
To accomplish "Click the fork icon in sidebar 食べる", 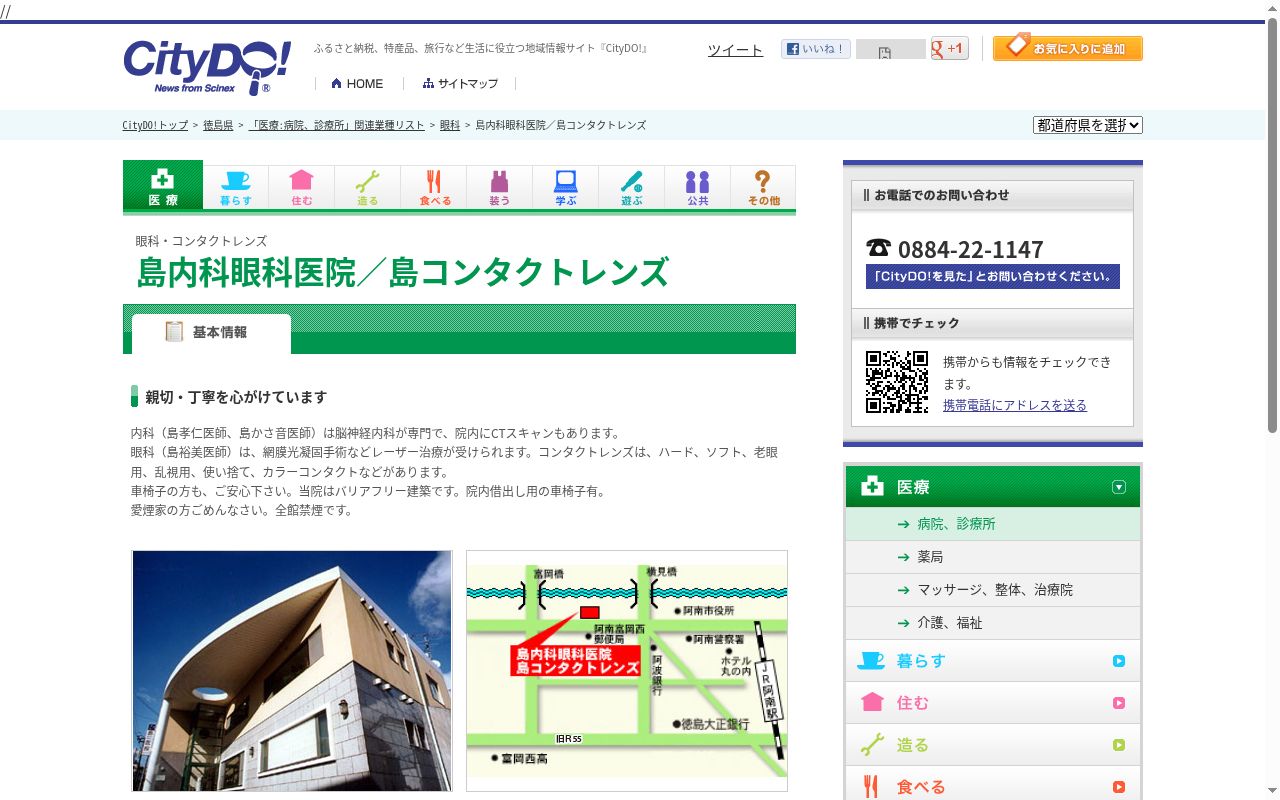I will point(871,786).
